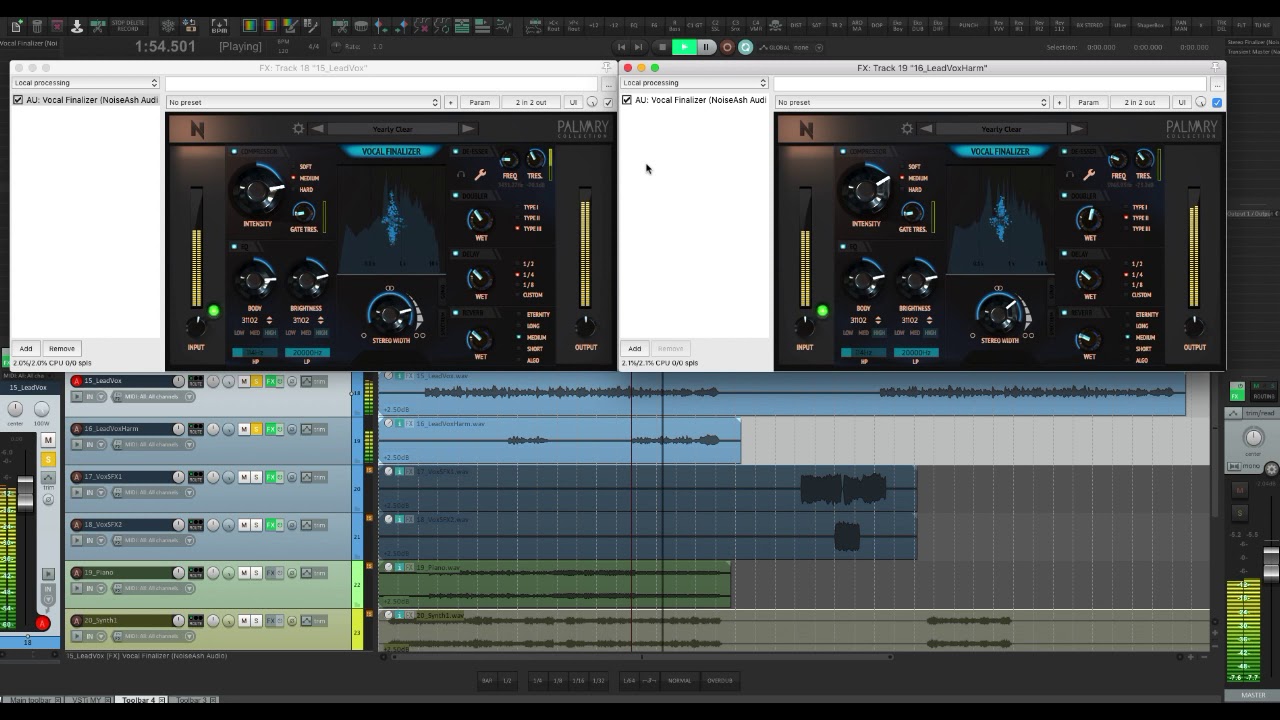1280x720 pixels.
Task: Click Stereo Width knob in LeadVoxHarm plugin
Action: (998, 313)
